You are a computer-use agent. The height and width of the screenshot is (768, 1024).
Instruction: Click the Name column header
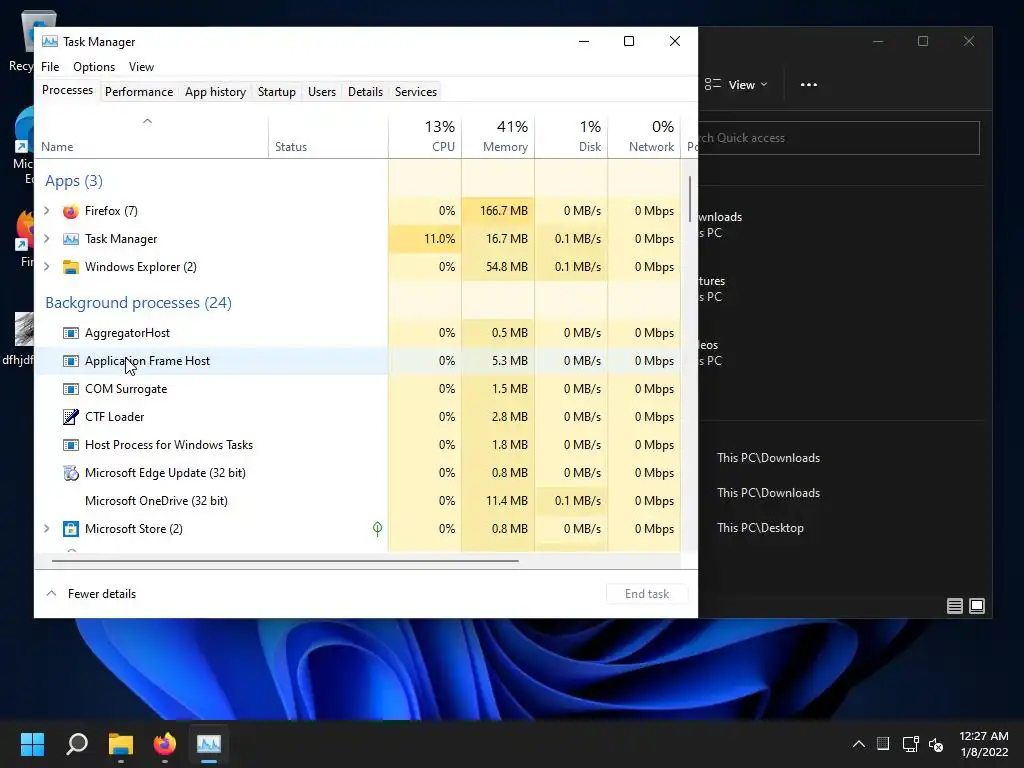pos(152,136)
